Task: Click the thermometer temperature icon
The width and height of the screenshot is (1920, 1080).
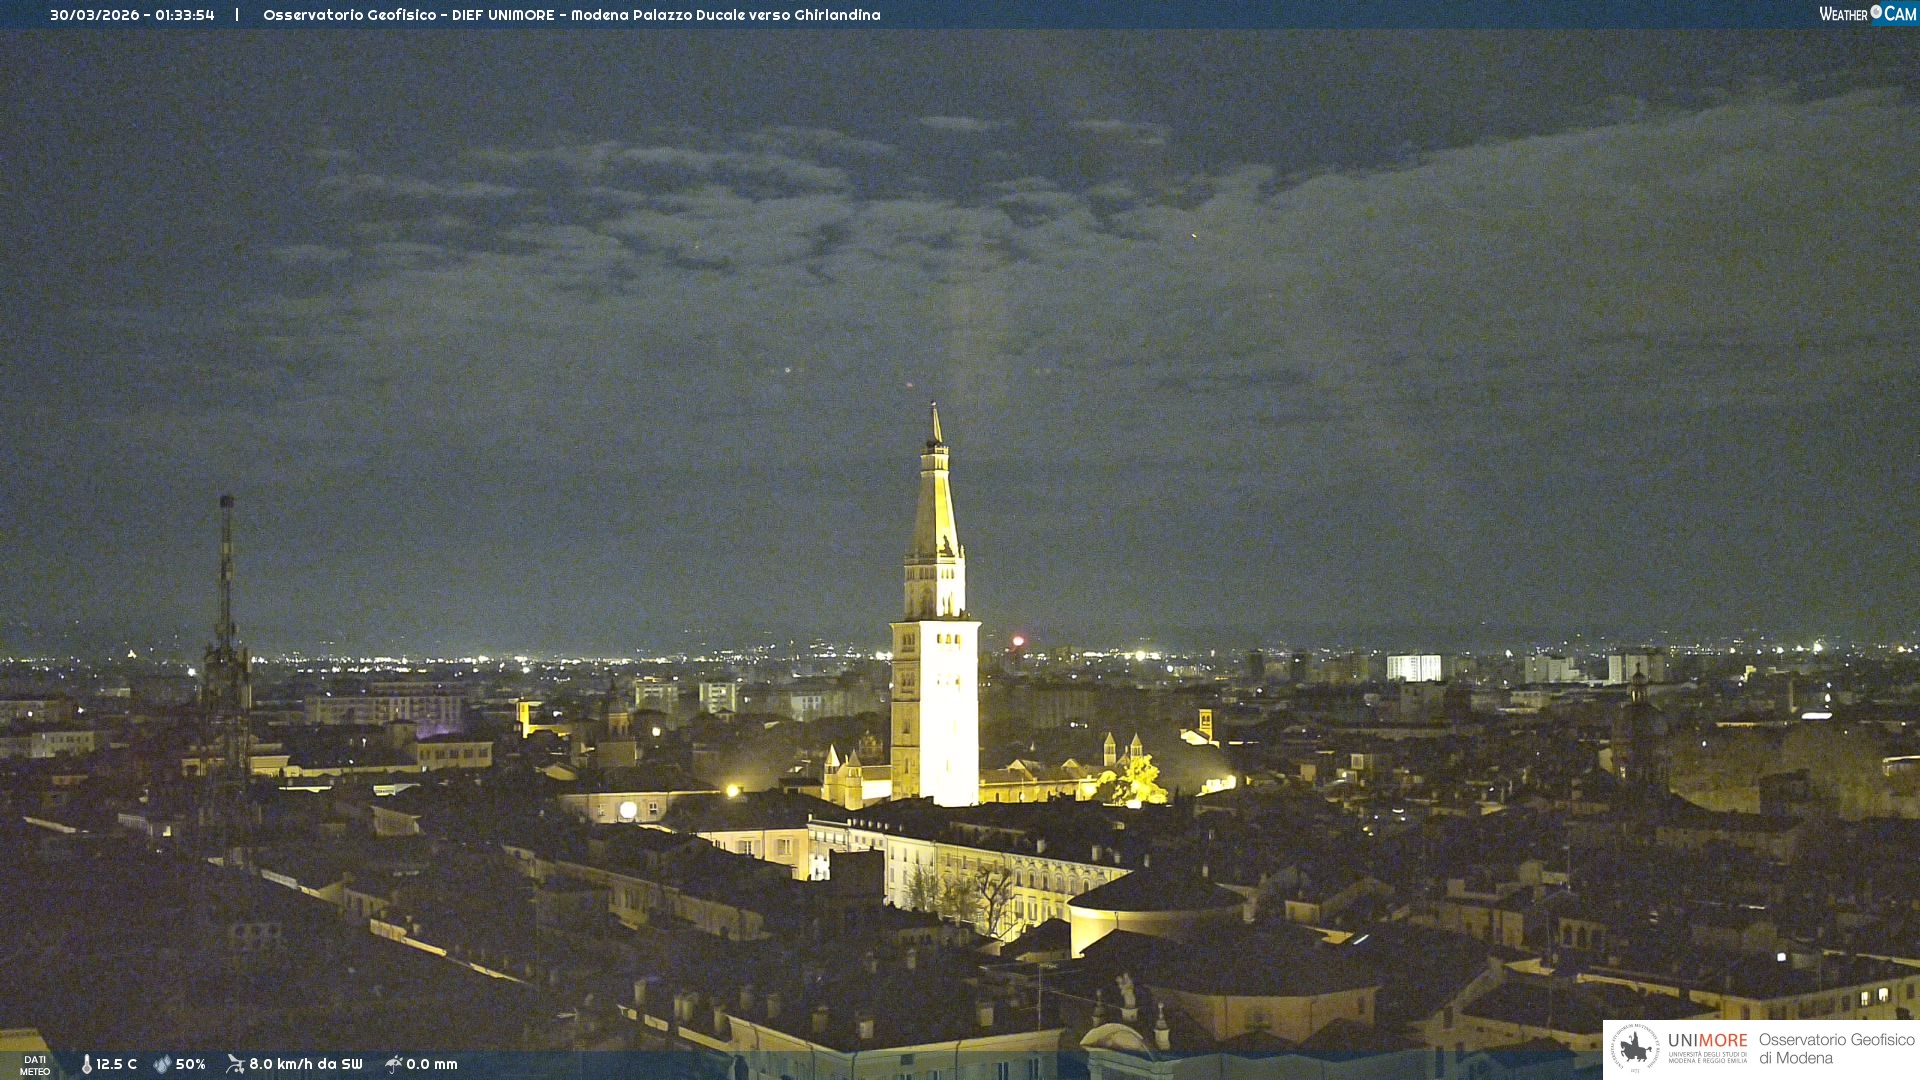Action: 87,1064
